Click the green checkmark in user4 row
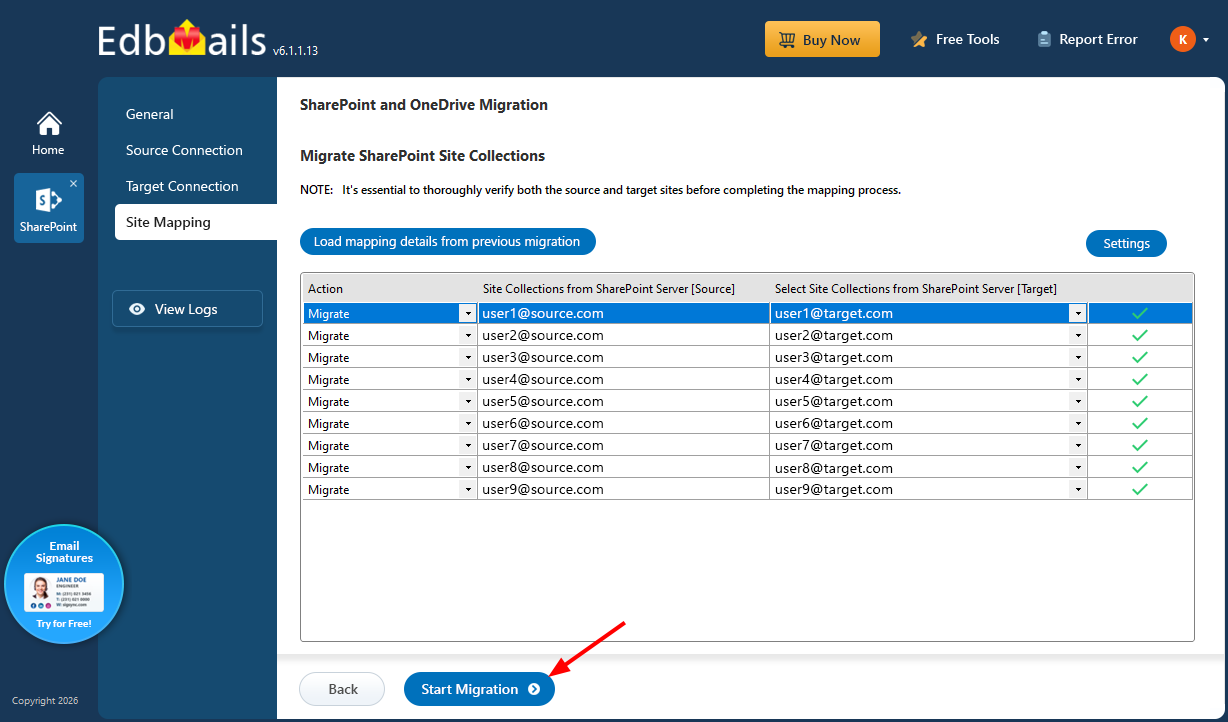Viewport: 1228px width, 722px height. (x=1139, y=379)
